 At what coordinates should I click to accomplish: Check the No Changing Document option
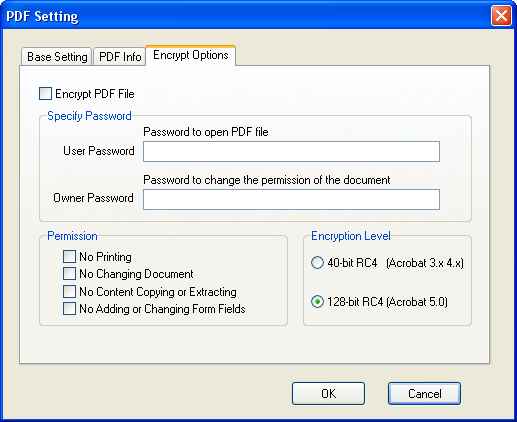[69, 274]
